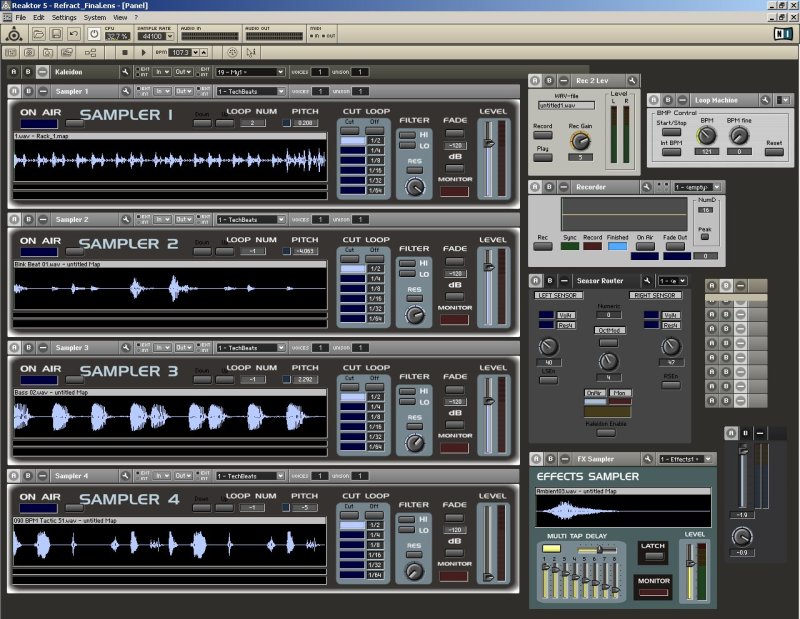Open the Settings menu
The height and width of the screenshot is (619, 800).
(x=64, y=17)
